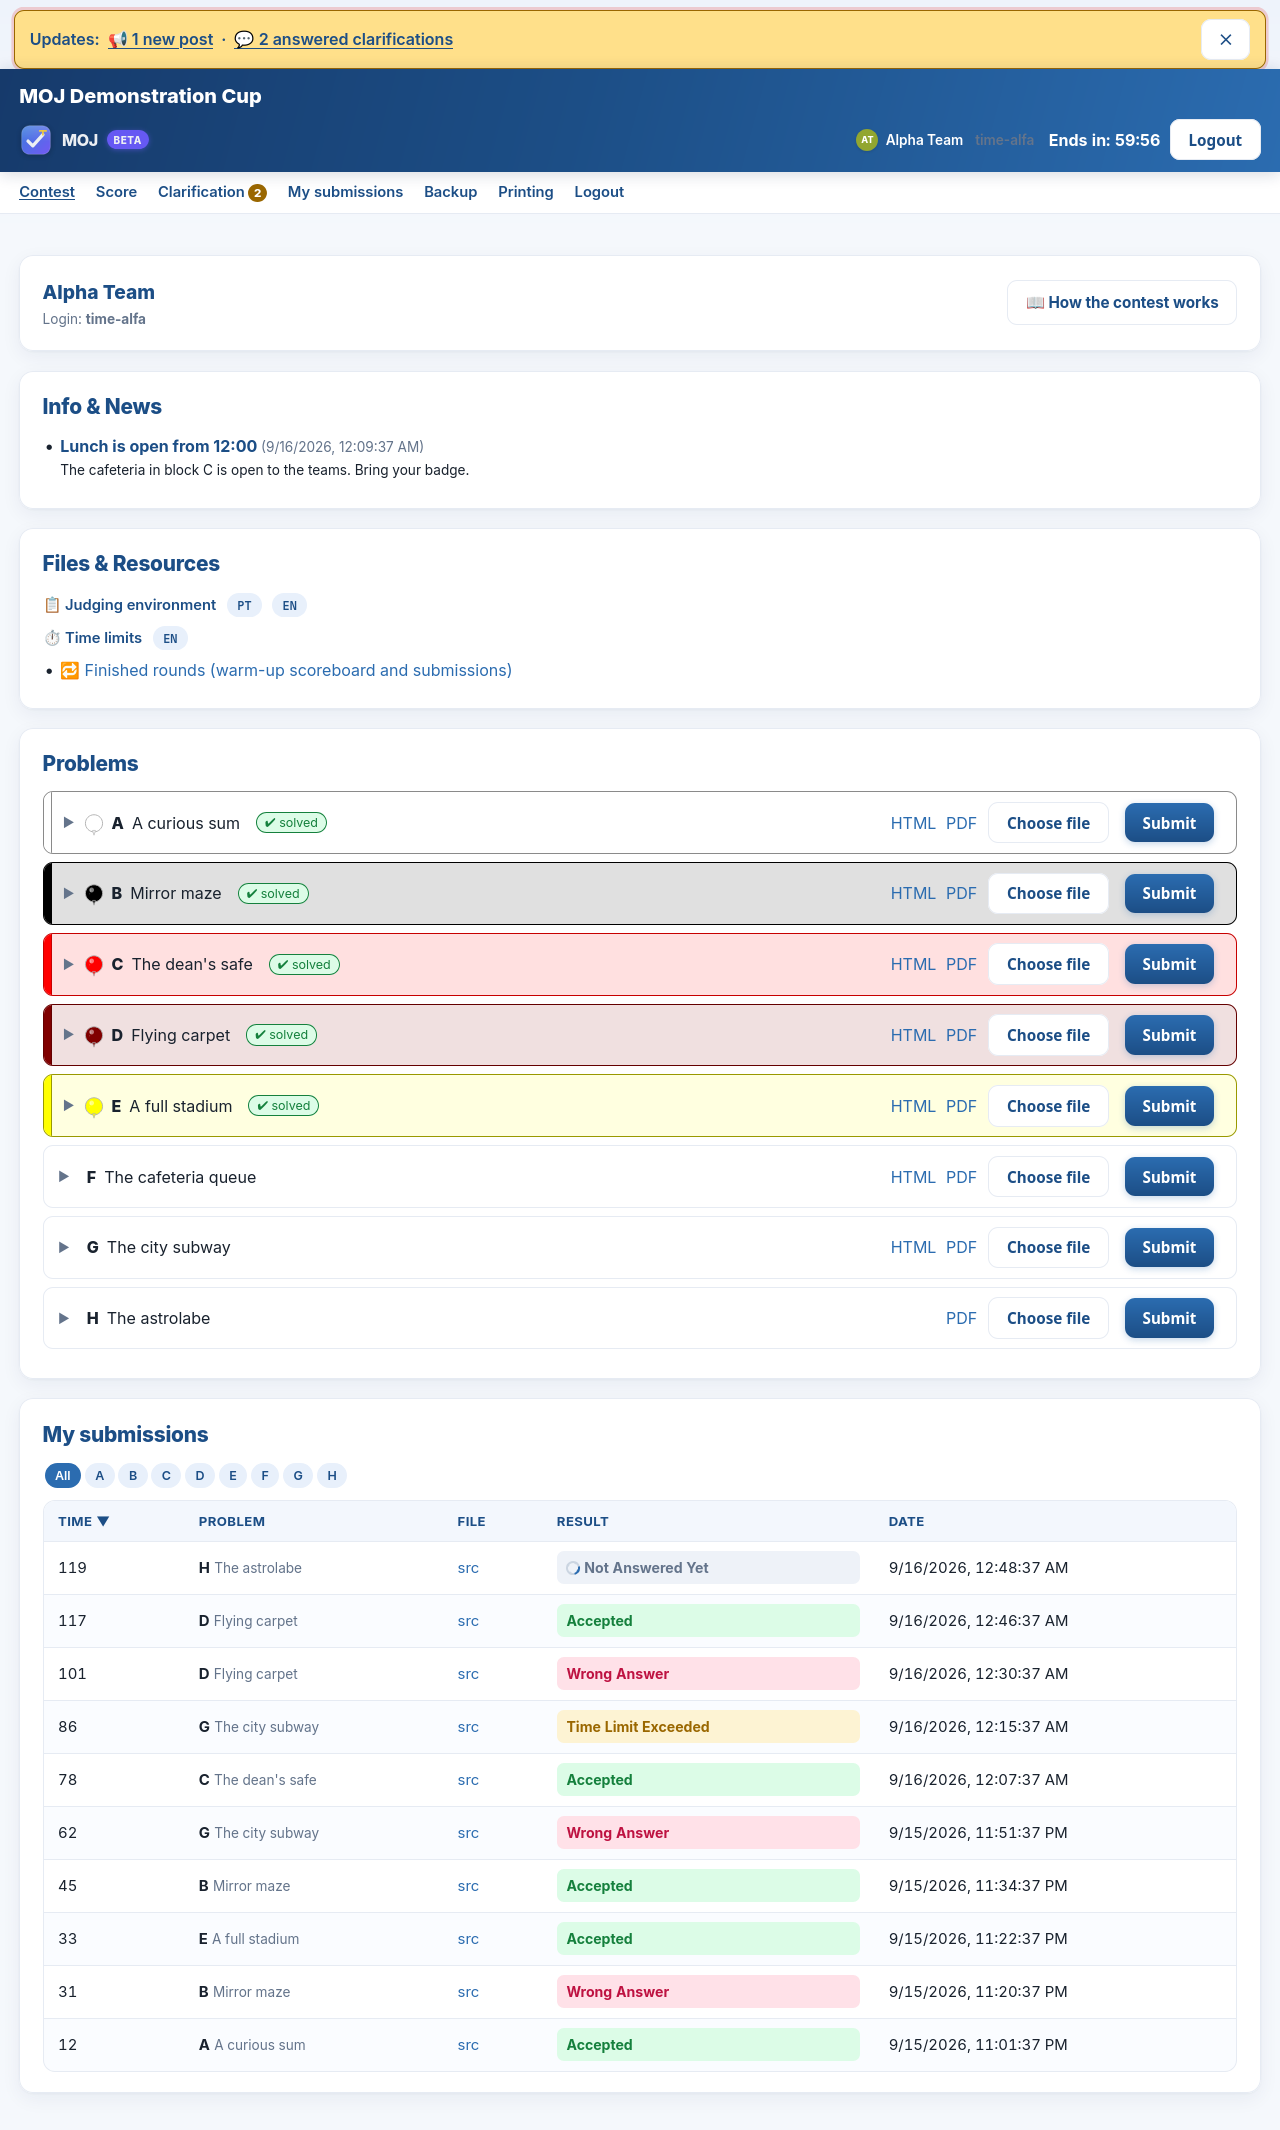This screenshot has width=1280, height=2130.
Task: Expand problem H The astrolabe
Action: (x=64, y=1318)
